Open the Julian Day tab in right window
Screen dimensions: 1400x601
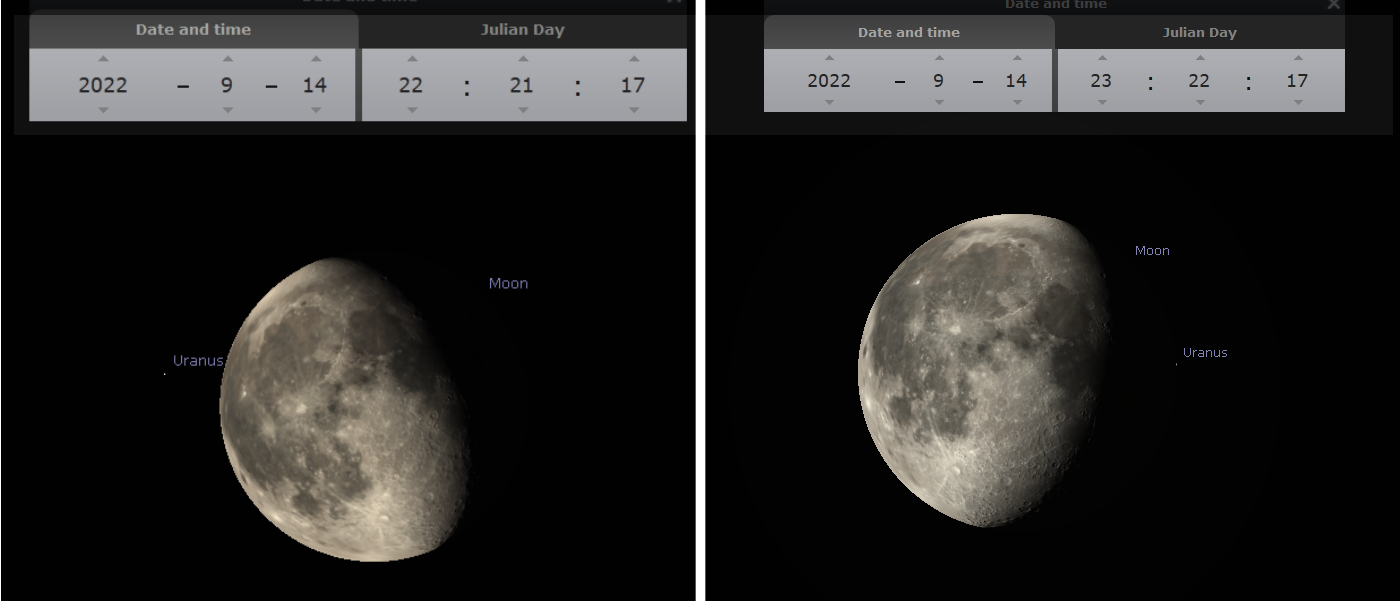(x=1200, y=32)
